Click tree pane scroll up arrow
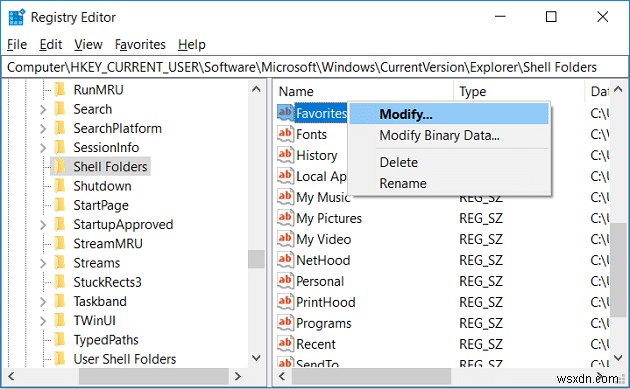The image size is (630, 389). pos(256,89)
